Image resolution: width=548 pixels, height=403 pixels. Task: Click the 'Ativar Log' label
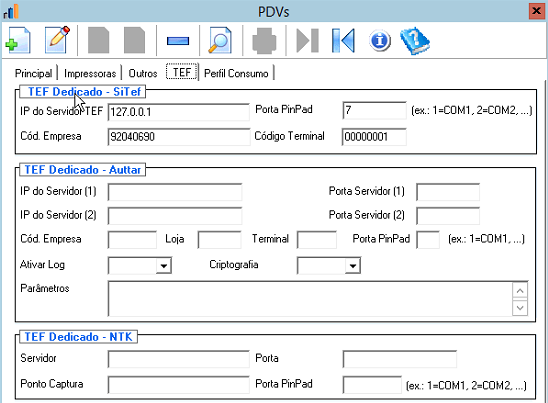click(x=42, y=265)
